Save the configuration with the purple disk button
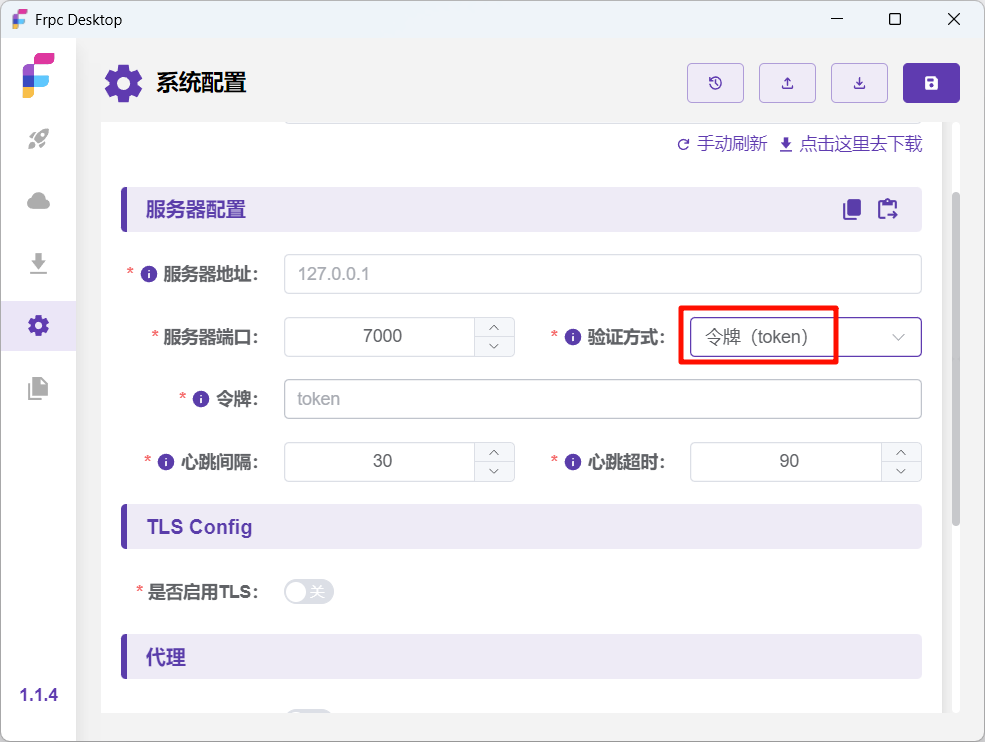985x742 pixels. [x=931, y=83]
